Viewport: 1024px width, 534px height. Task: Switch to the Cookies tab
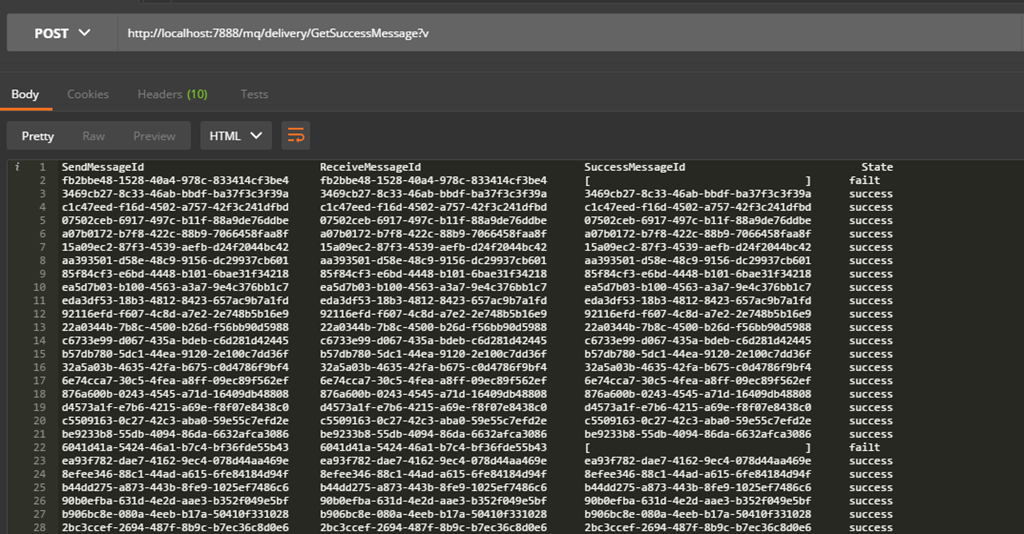(x=88, y=95)
